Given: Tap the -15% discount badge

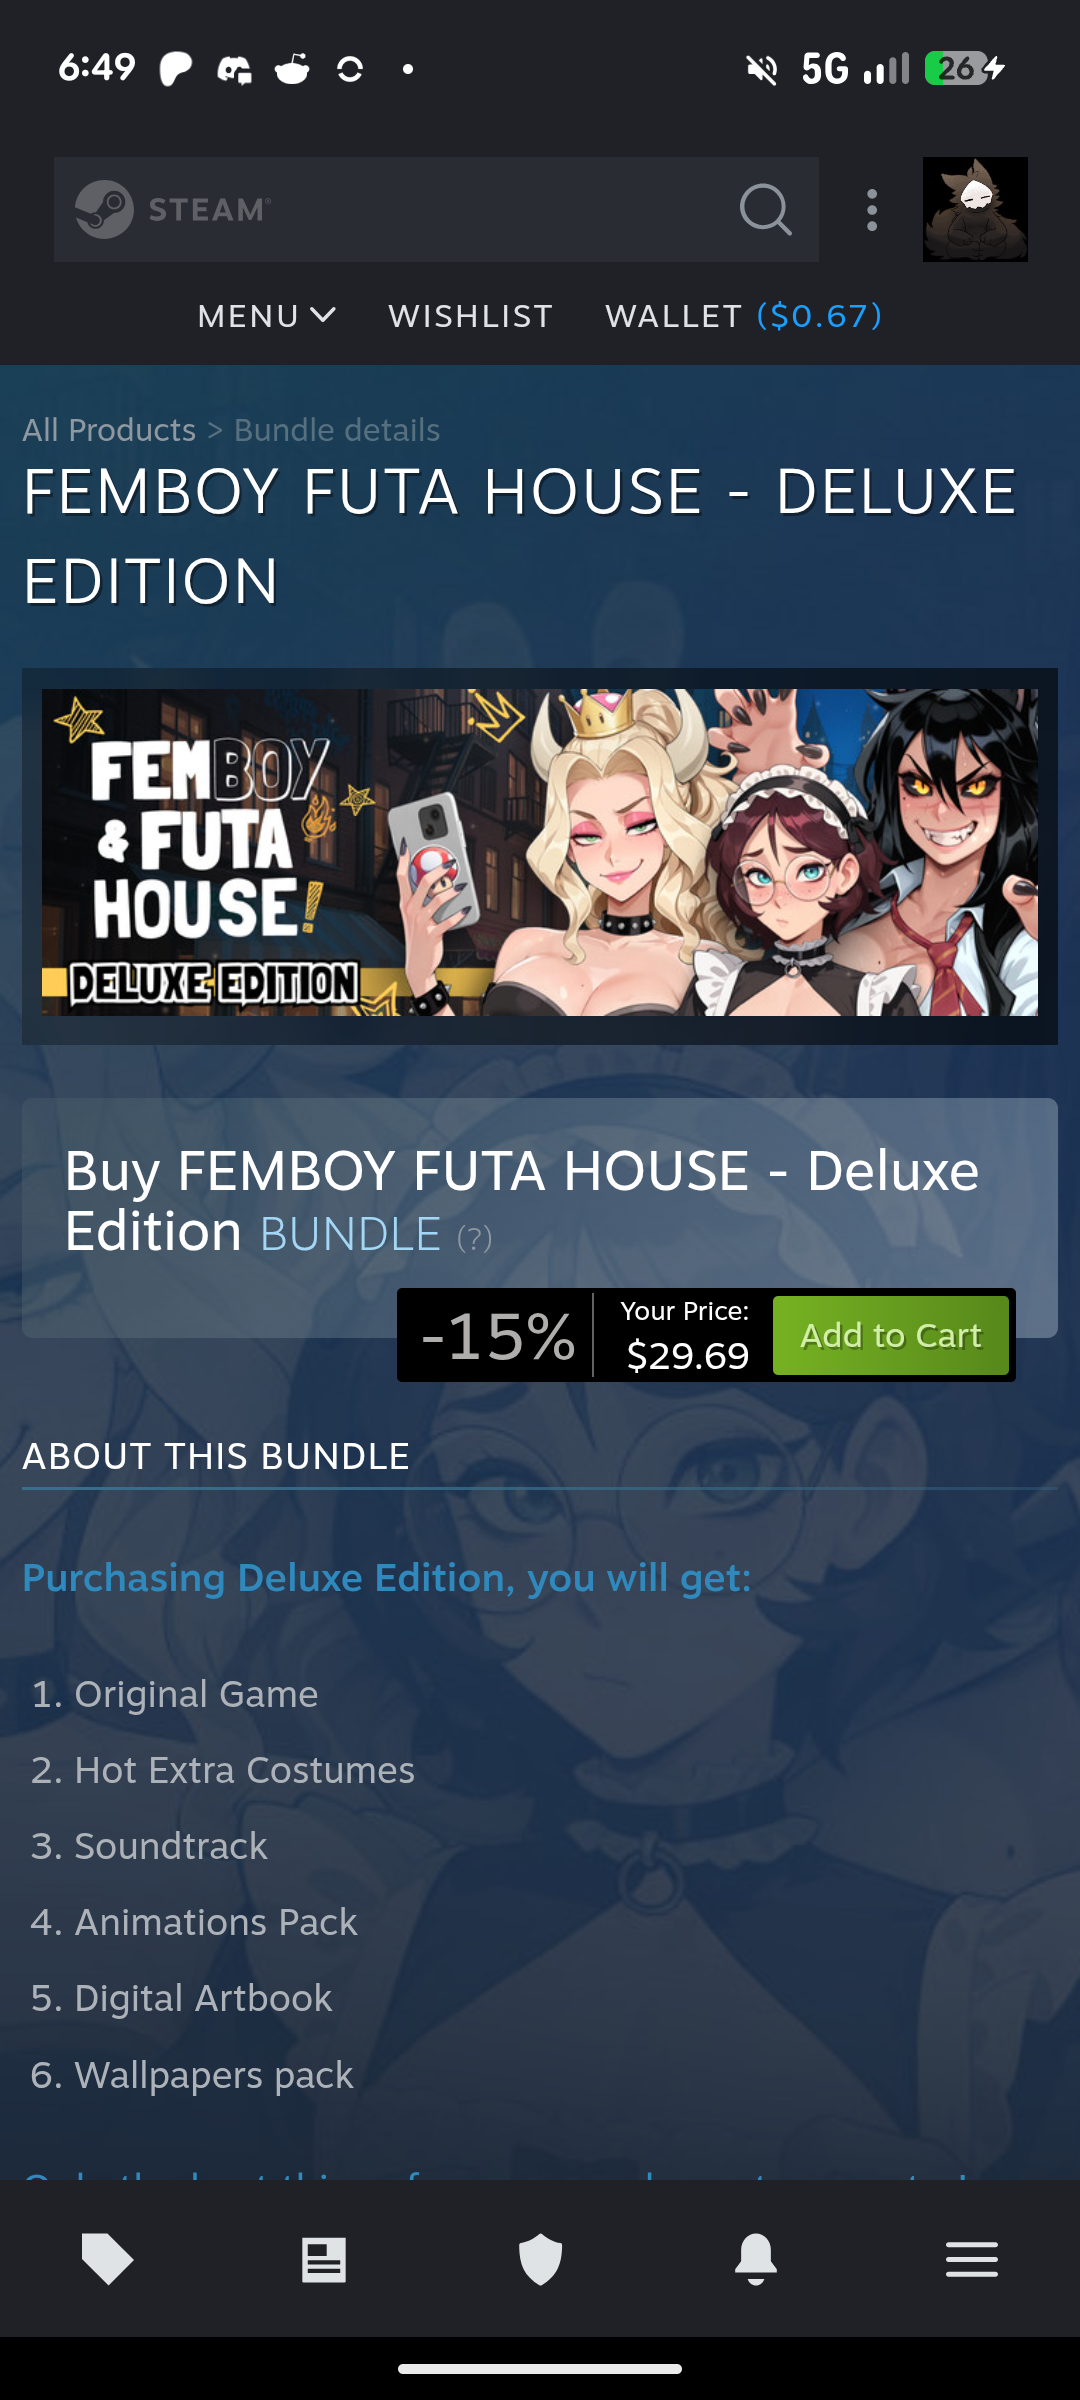Looking at the screenshot, I should 497,1335.
